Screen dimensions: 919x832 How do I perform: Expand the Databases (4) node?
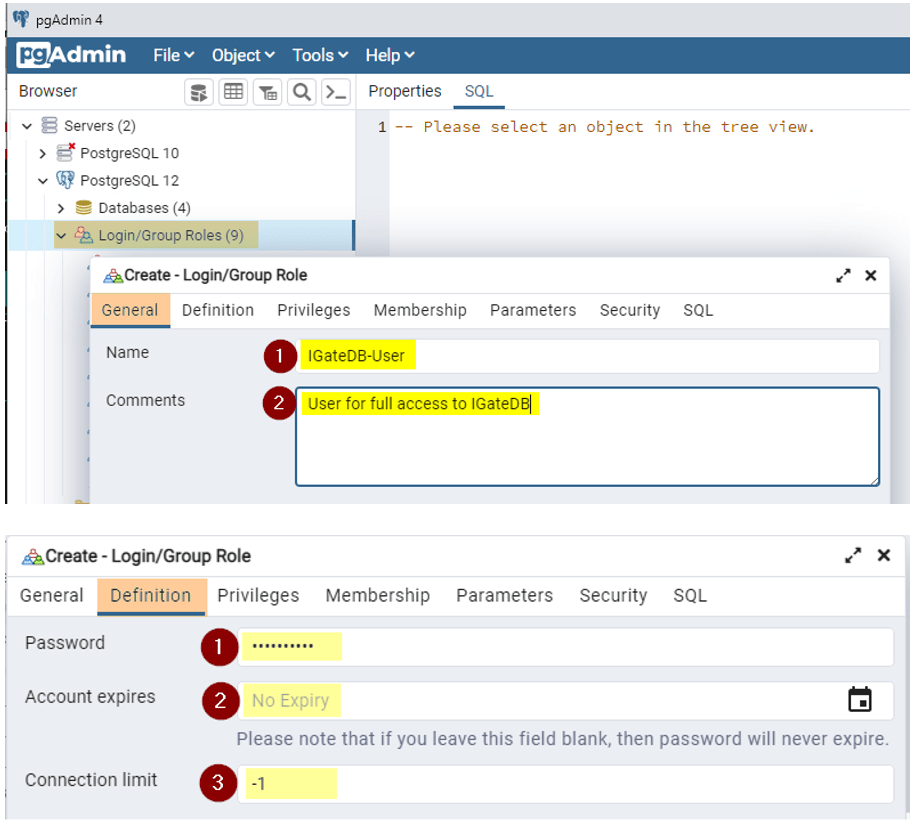(61, 208)
